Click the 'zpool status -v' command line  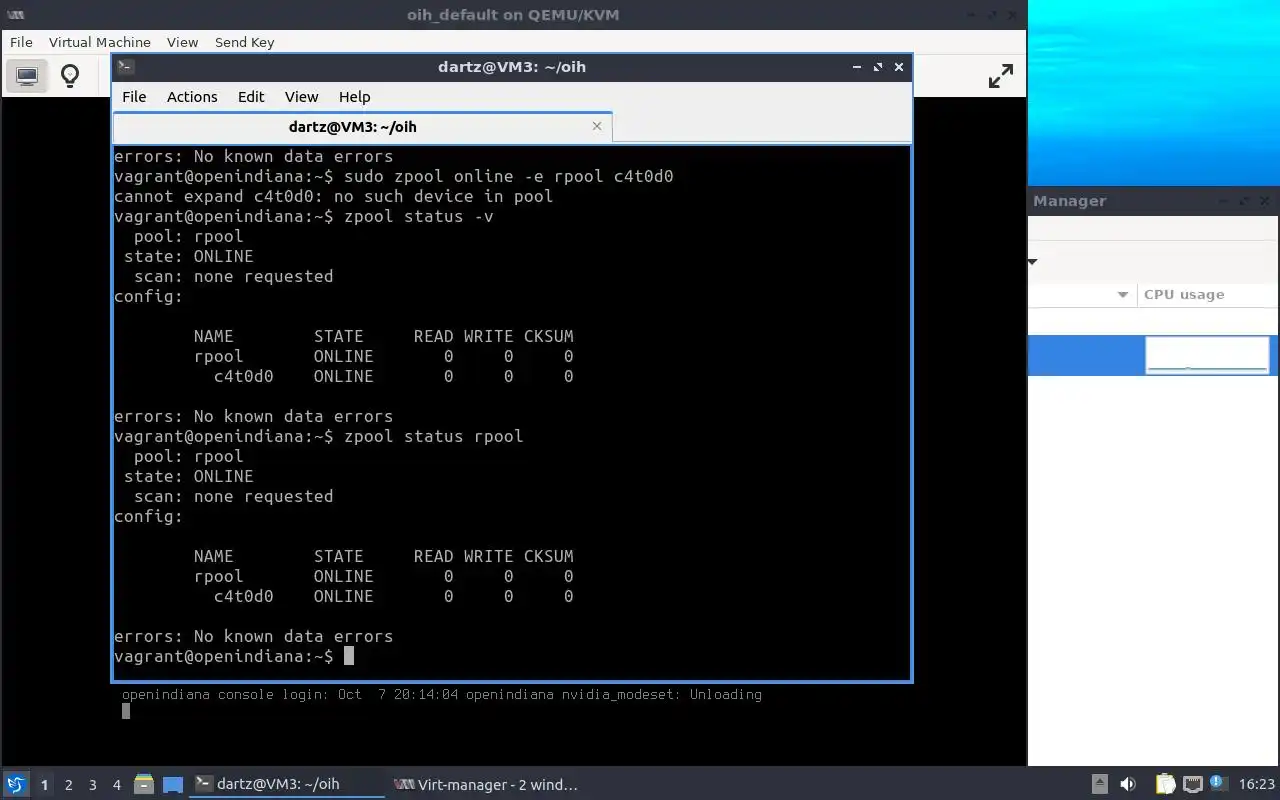304,216
